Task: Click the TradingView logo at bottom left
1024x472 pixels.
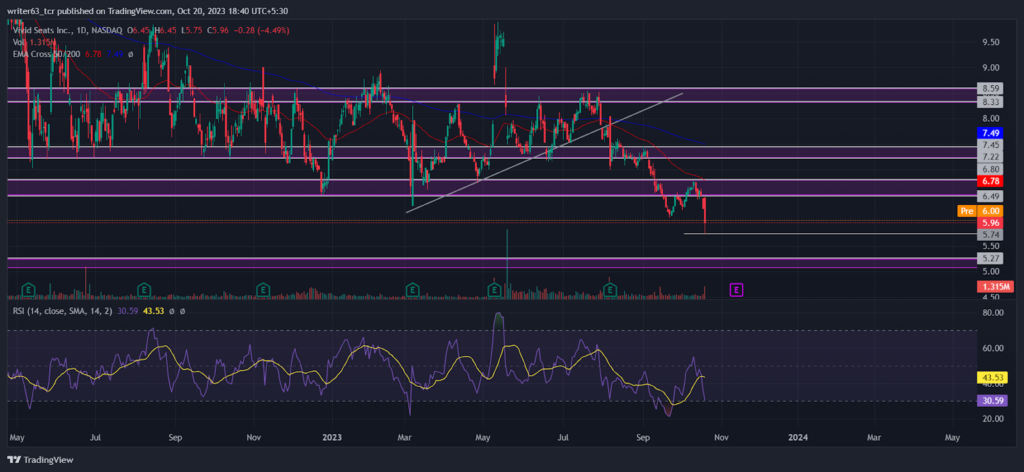Action: [41, 460]
